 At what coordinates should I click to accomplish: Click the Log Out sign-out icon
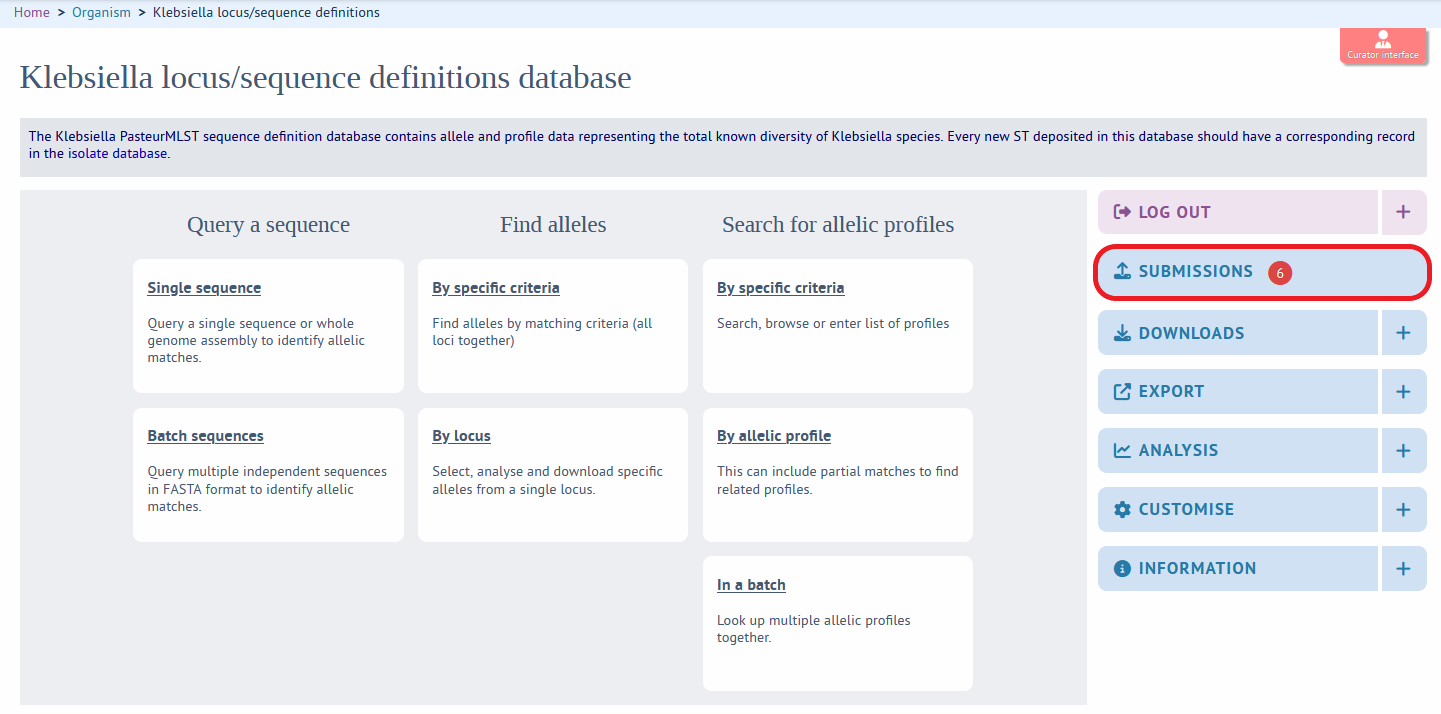point(1122,212)
